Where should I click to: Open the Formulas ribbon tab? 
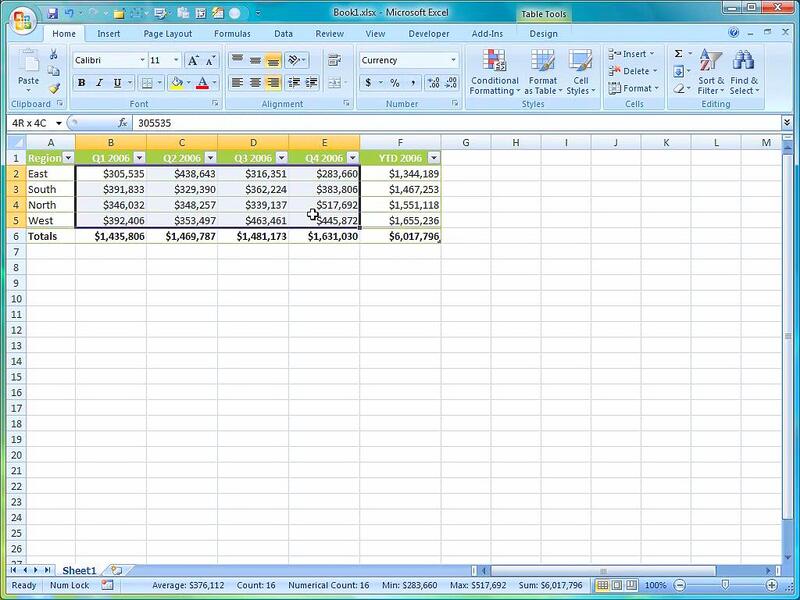(x=231, y=34)
